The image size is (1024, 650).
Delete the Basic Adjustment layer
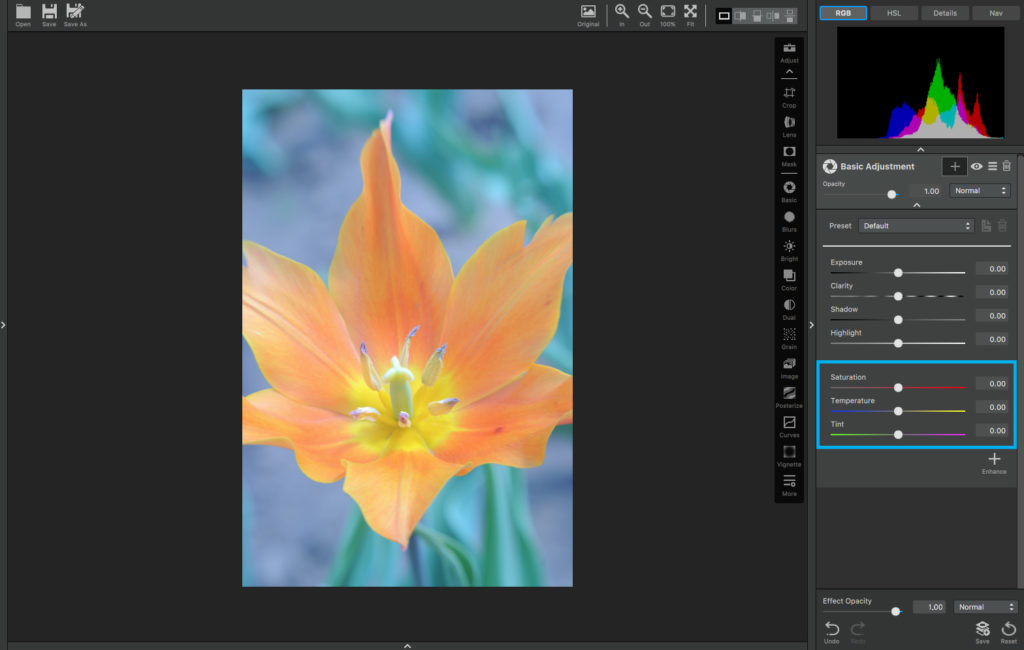(x=1006, y=166)
